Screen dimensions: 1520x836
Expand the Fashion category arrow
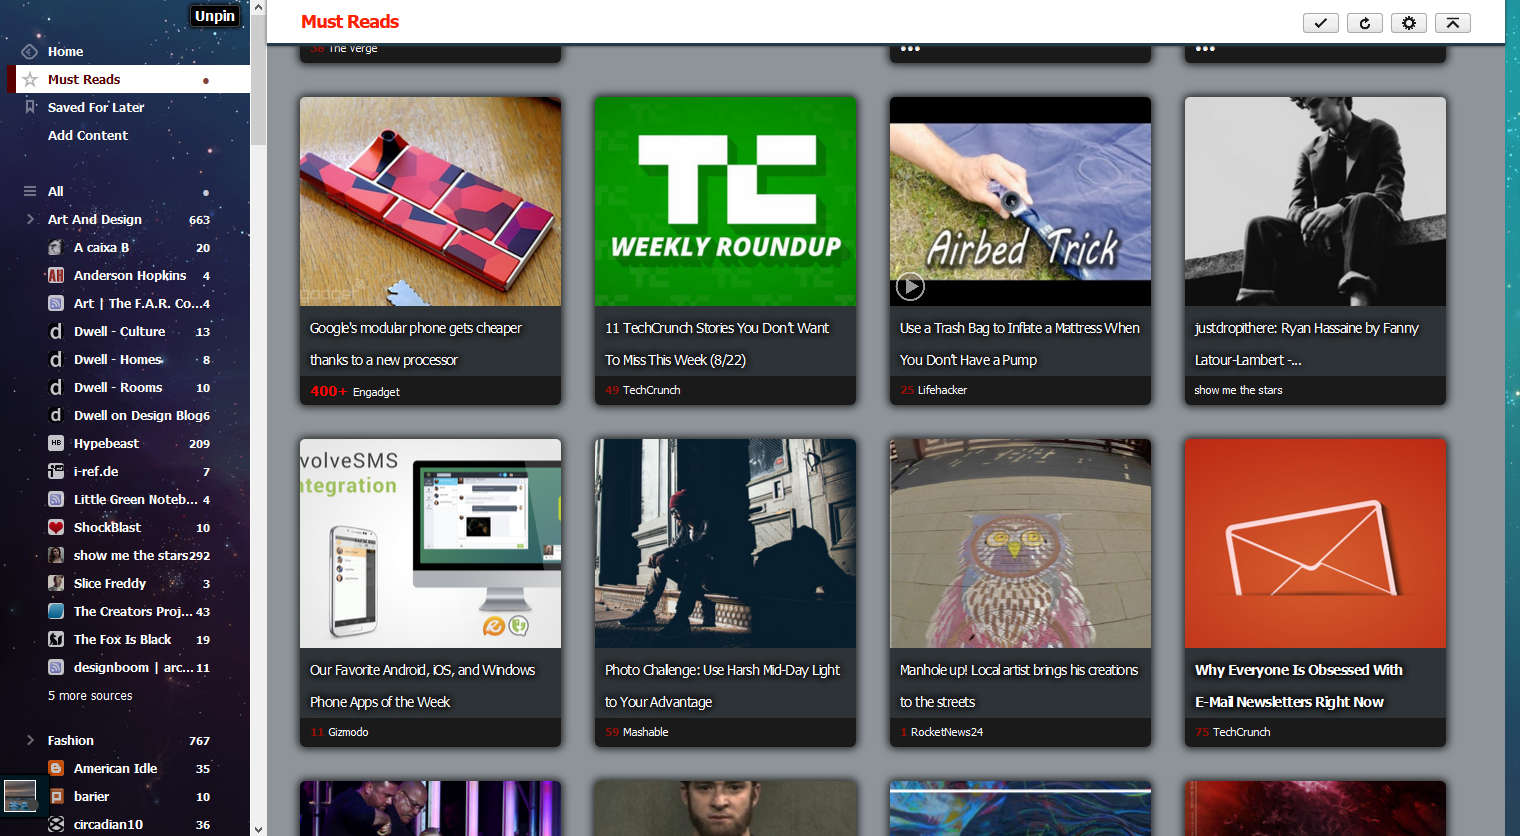pyautogui.click(x=30, y=740)
